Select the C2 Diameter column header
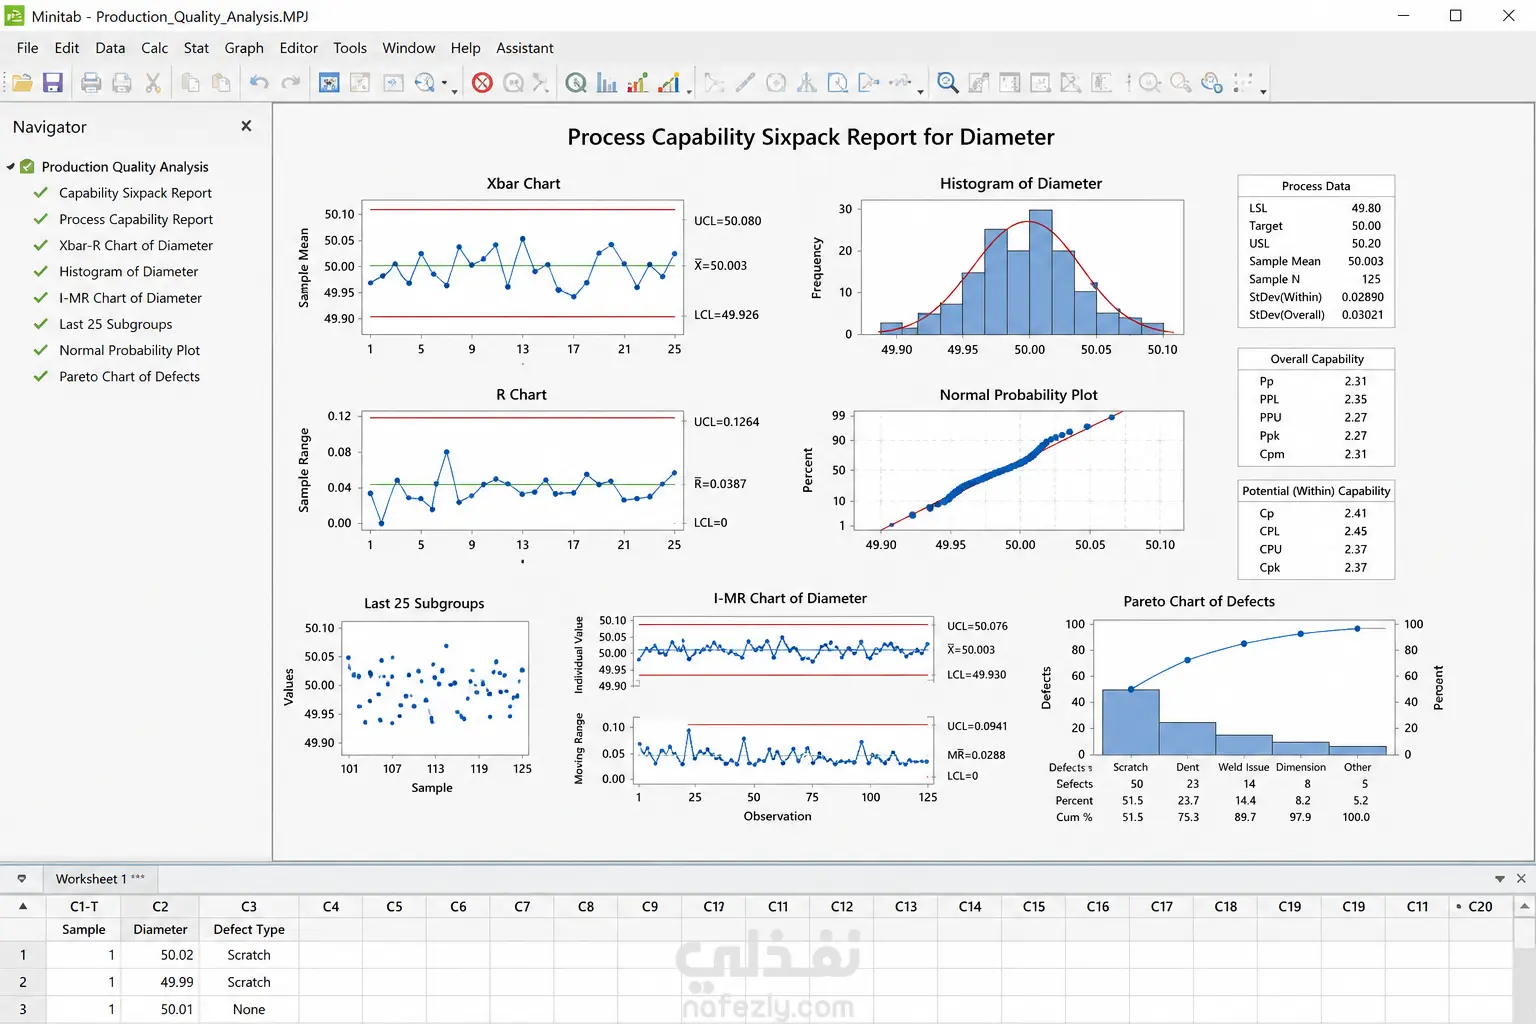The width and height of the screenshot is (1536, 1024). click(x=160, y=906)
